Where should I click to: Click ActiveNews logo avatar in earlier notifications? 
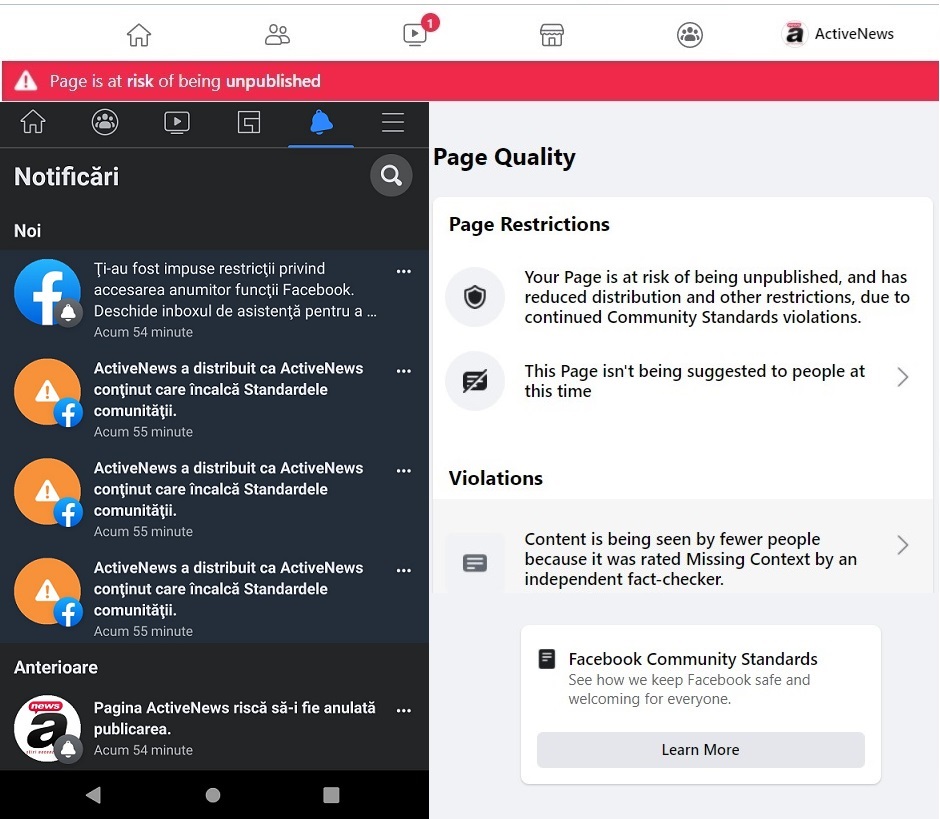47,728
